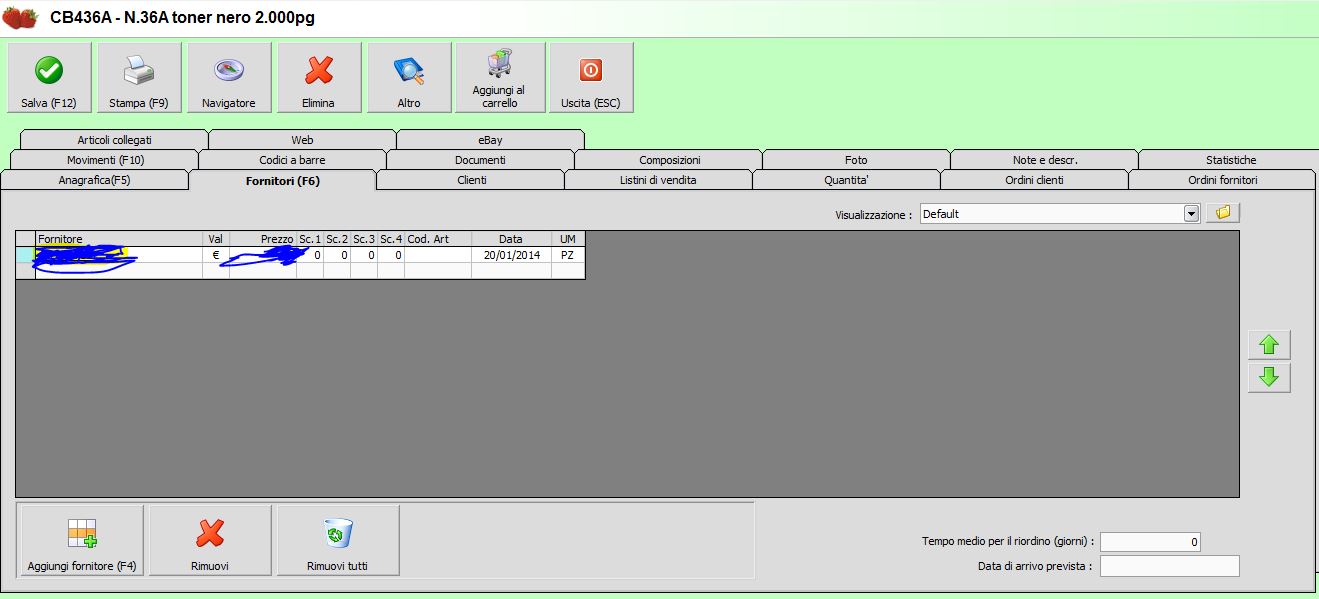
Task: Print with the Stampa (F9) button
Action: pos(139,77)
